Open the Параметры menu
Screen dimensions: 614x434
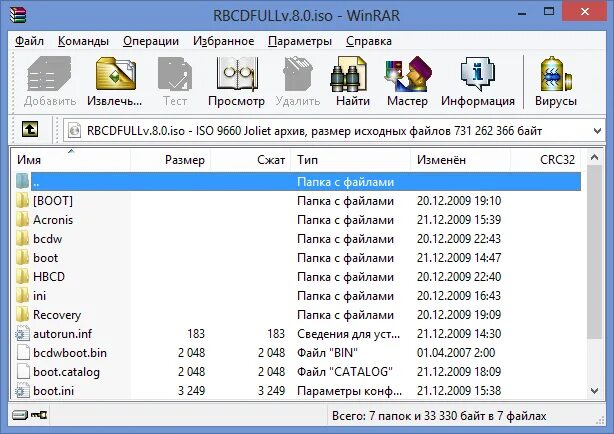pyautogui.click(x=300, y=41)
